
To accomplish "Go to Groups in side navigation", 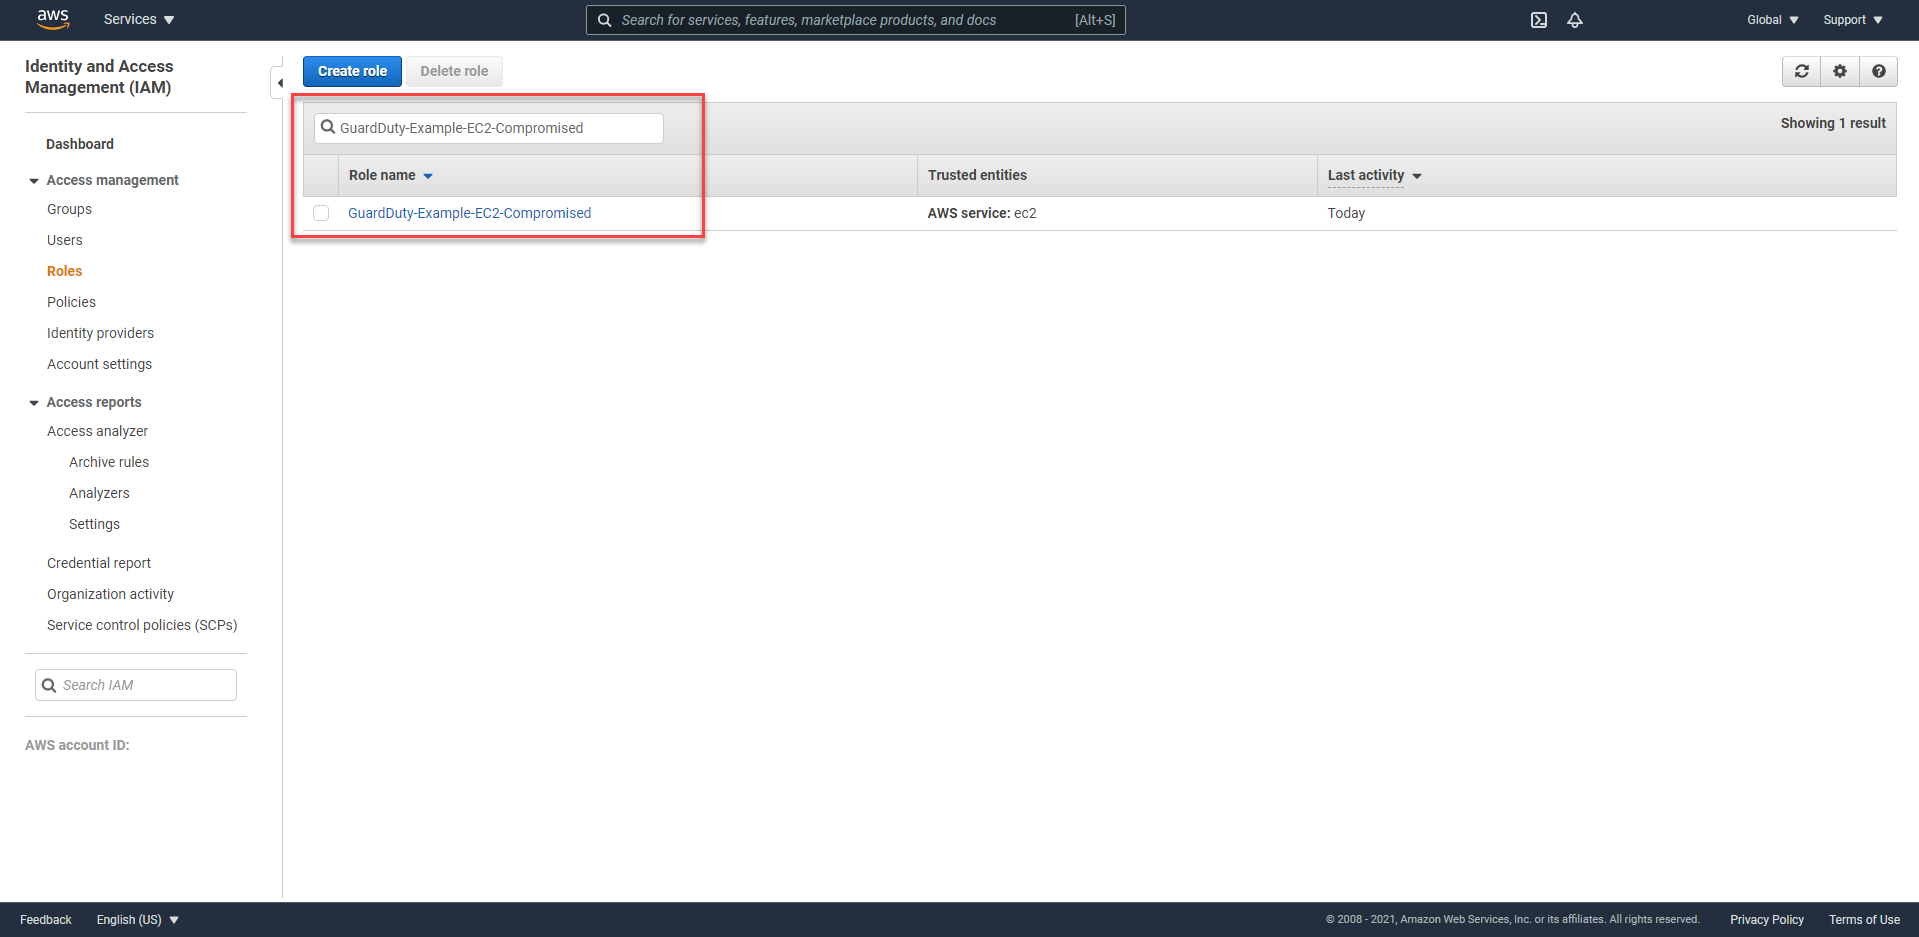I will (69, 209).
